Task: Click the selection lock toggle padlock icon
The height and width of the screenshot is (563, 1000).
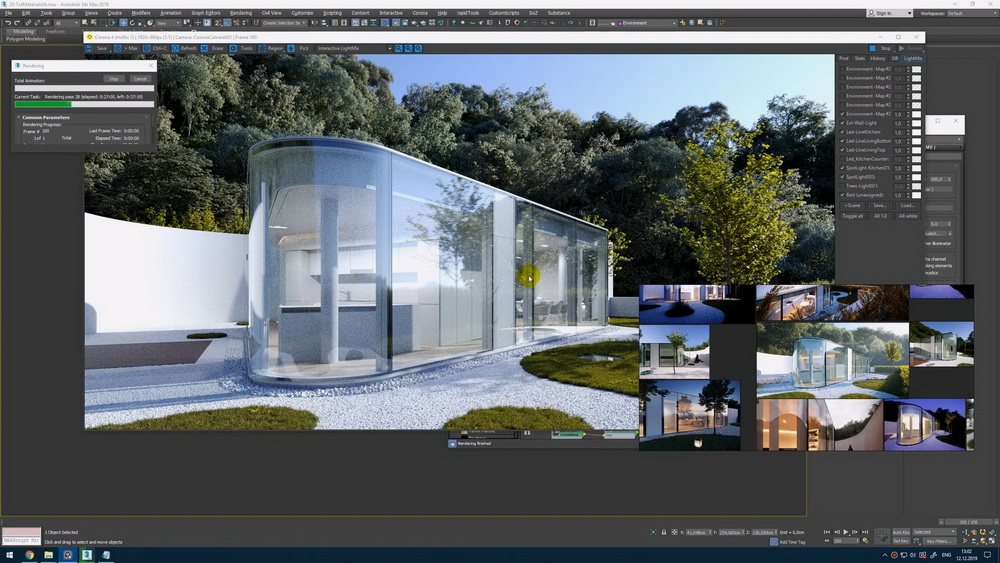Action: pyautogui.click(x=664, y=532)
